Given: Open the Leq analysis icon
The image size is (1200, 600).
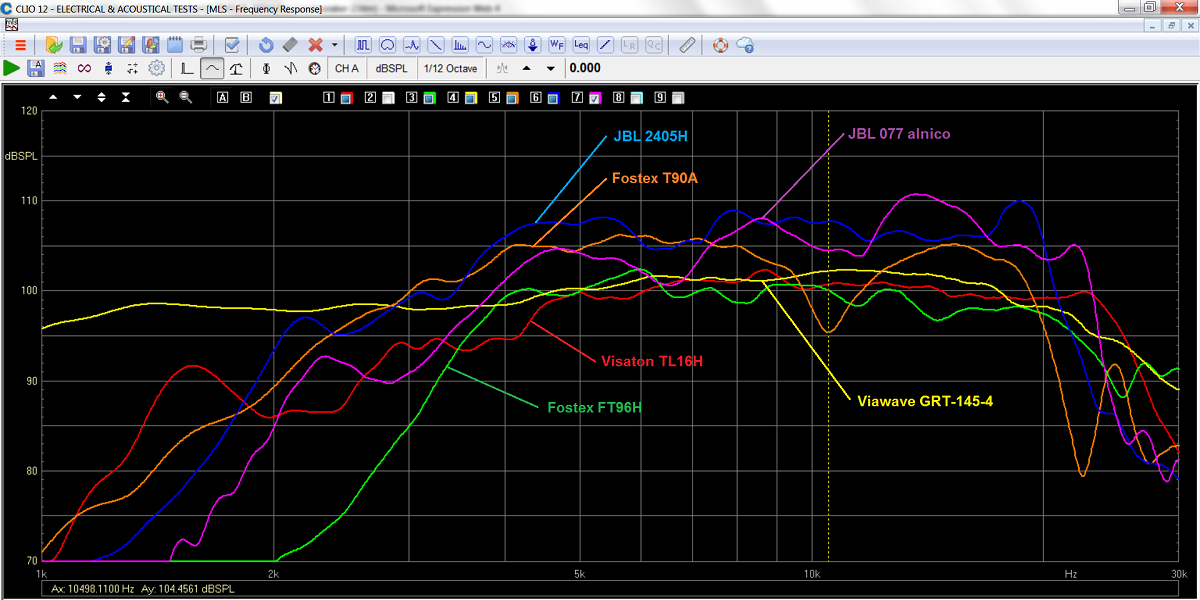Looking at the screenshot, I should 581,45.
